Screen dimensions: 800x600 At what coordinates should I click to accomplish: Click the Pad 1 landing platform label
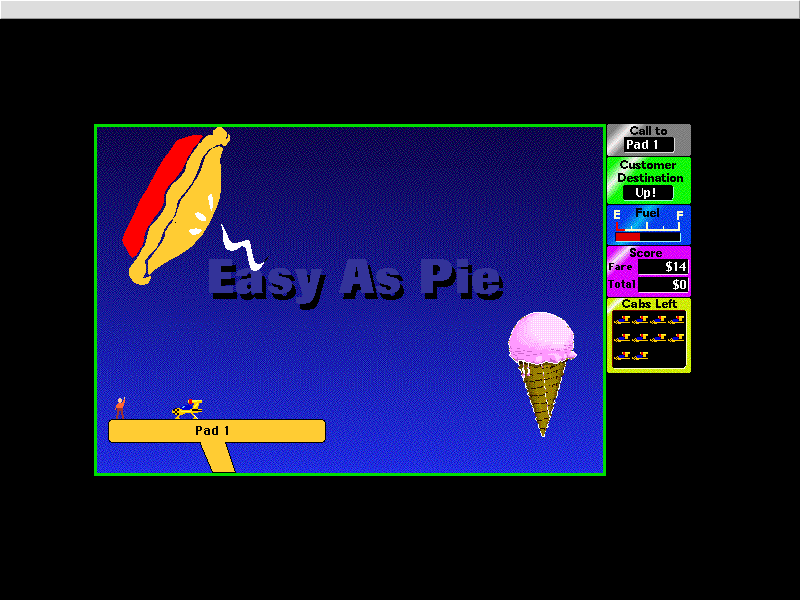[x=212, y=431]
